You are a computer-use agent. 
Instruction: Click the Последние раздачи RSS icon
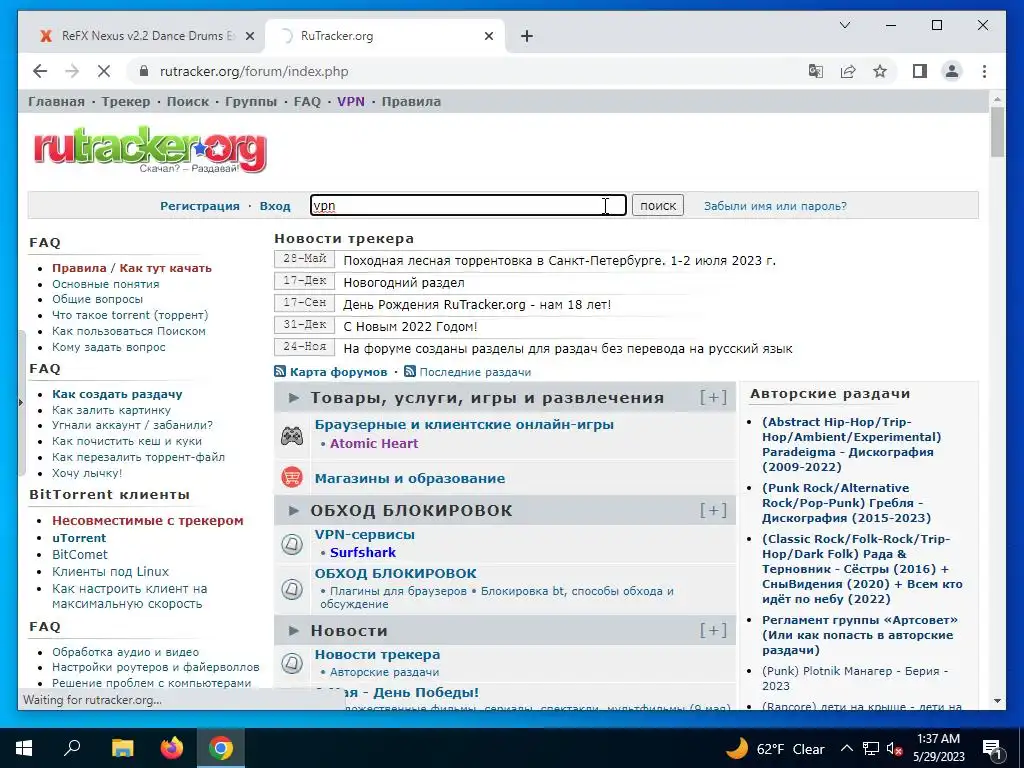pyautogui.click(x=410, y=372)
